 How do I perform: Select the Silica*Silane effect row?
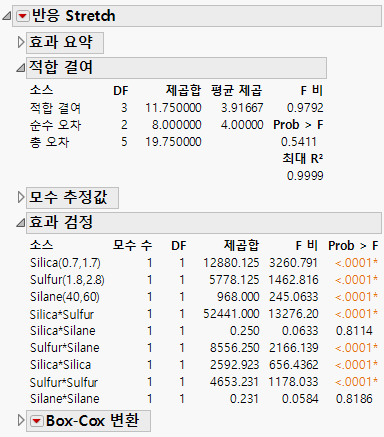click(x=204, y=331)
